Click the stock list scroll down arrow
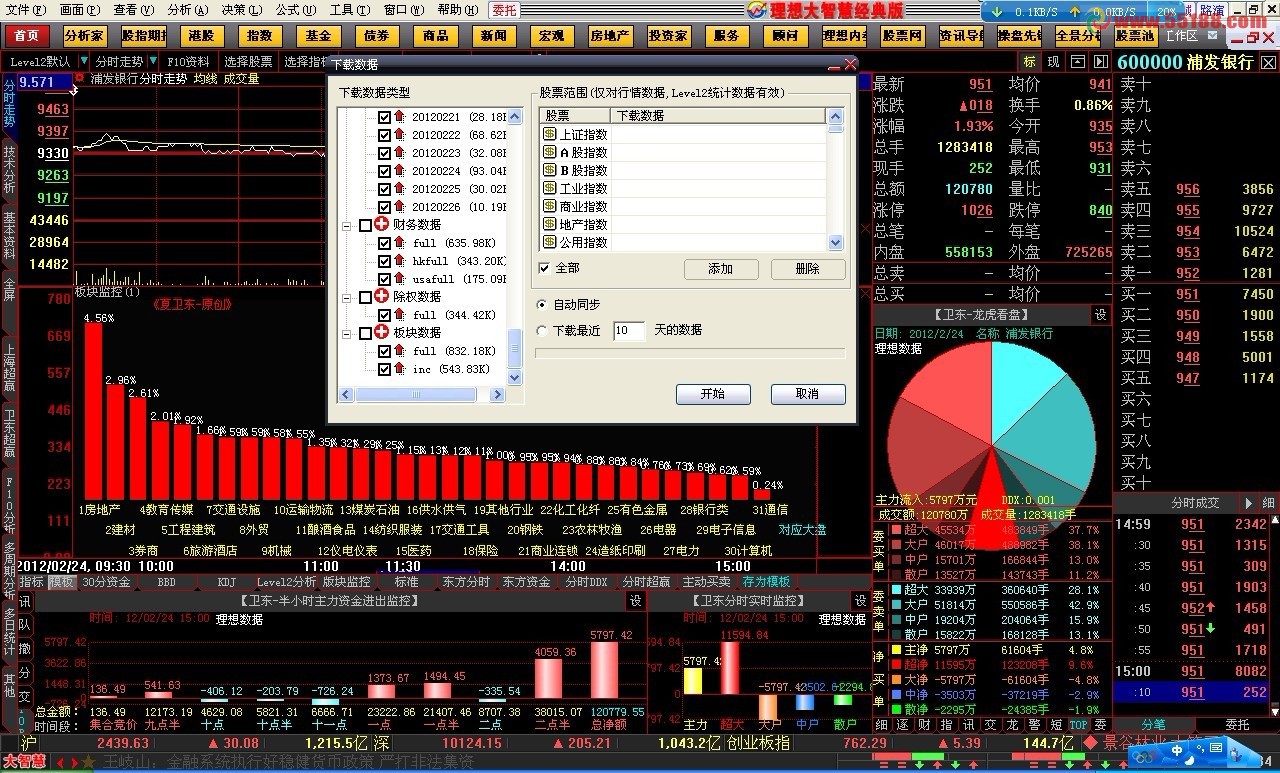The image size is (1280, 773). (x=836, y=243)
